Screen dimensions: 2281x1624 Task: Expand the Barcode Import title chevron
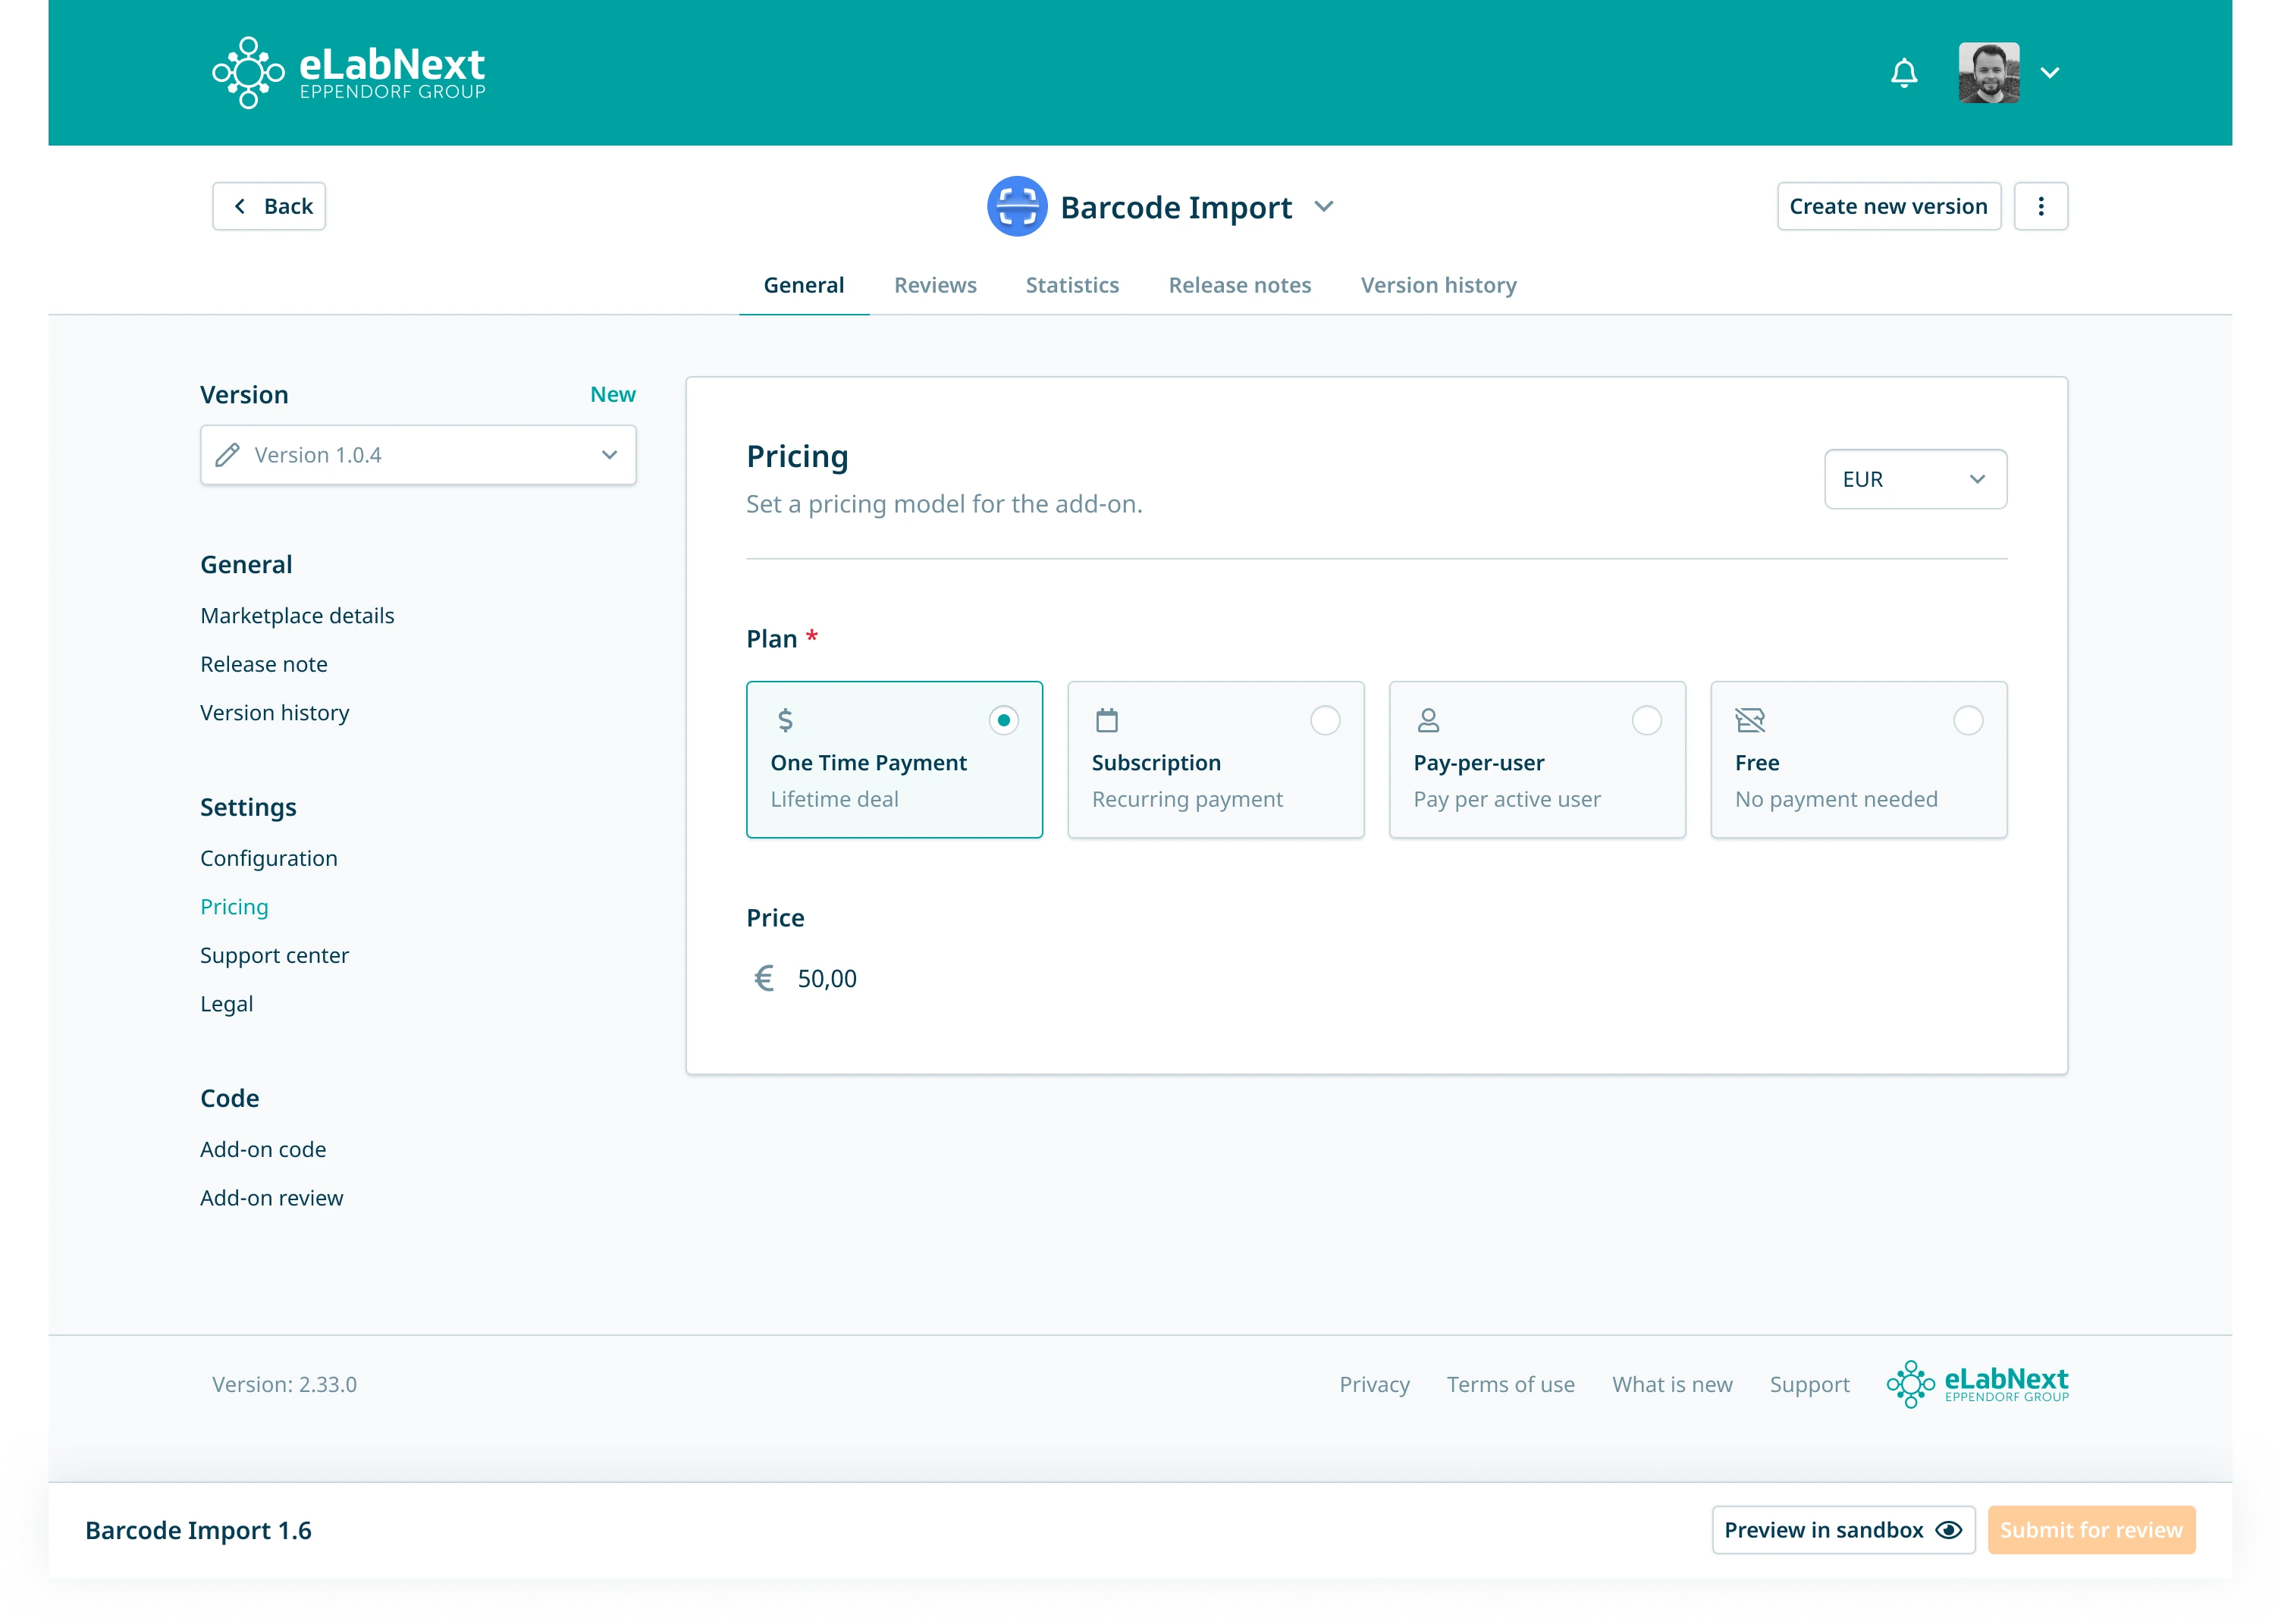click(1323, 207)
